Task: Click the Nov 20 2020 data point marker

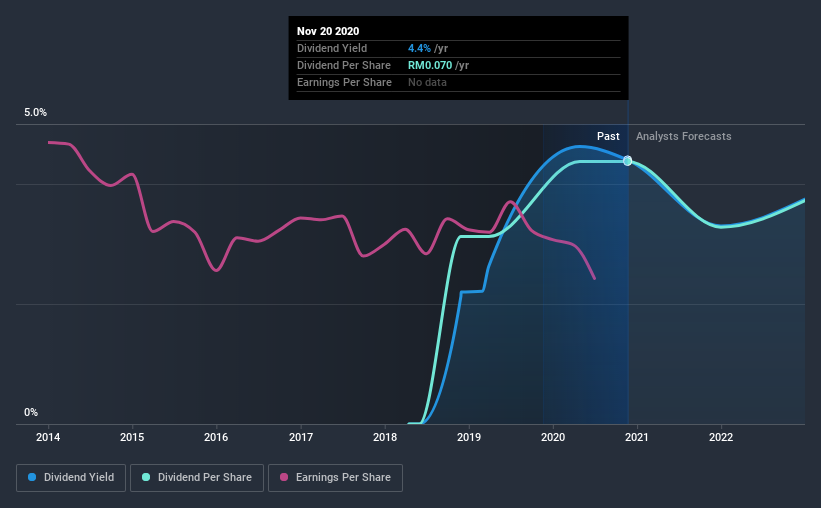Action: tap(628, 161)
